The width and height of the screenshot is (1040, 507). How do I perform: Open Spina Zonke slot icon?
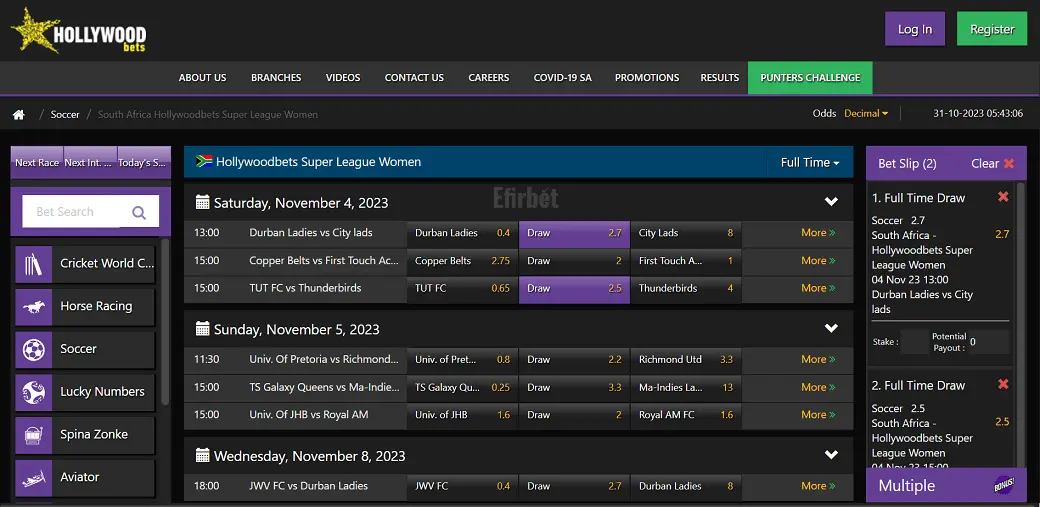[x=34, y=435]
